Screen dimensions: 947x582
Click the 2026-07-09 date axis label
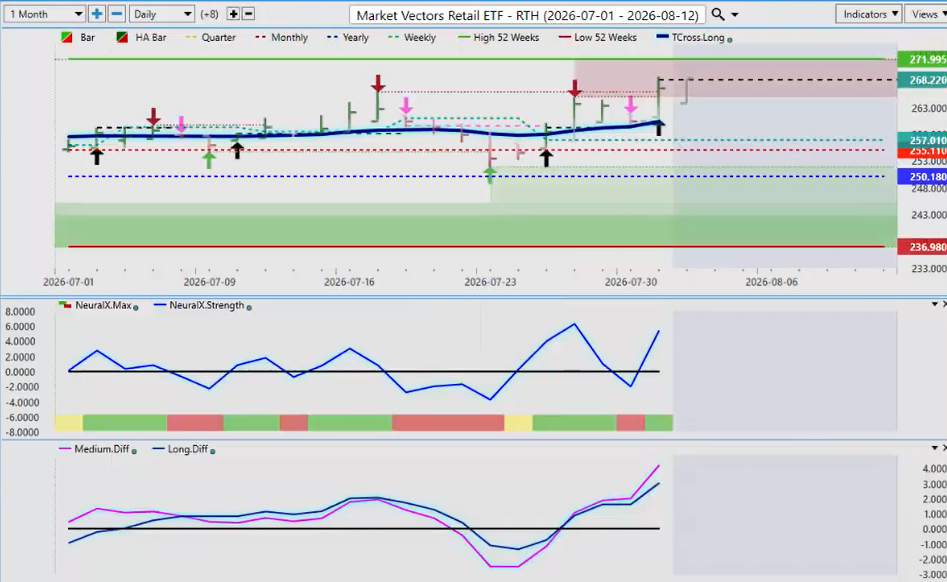(210, 282)
